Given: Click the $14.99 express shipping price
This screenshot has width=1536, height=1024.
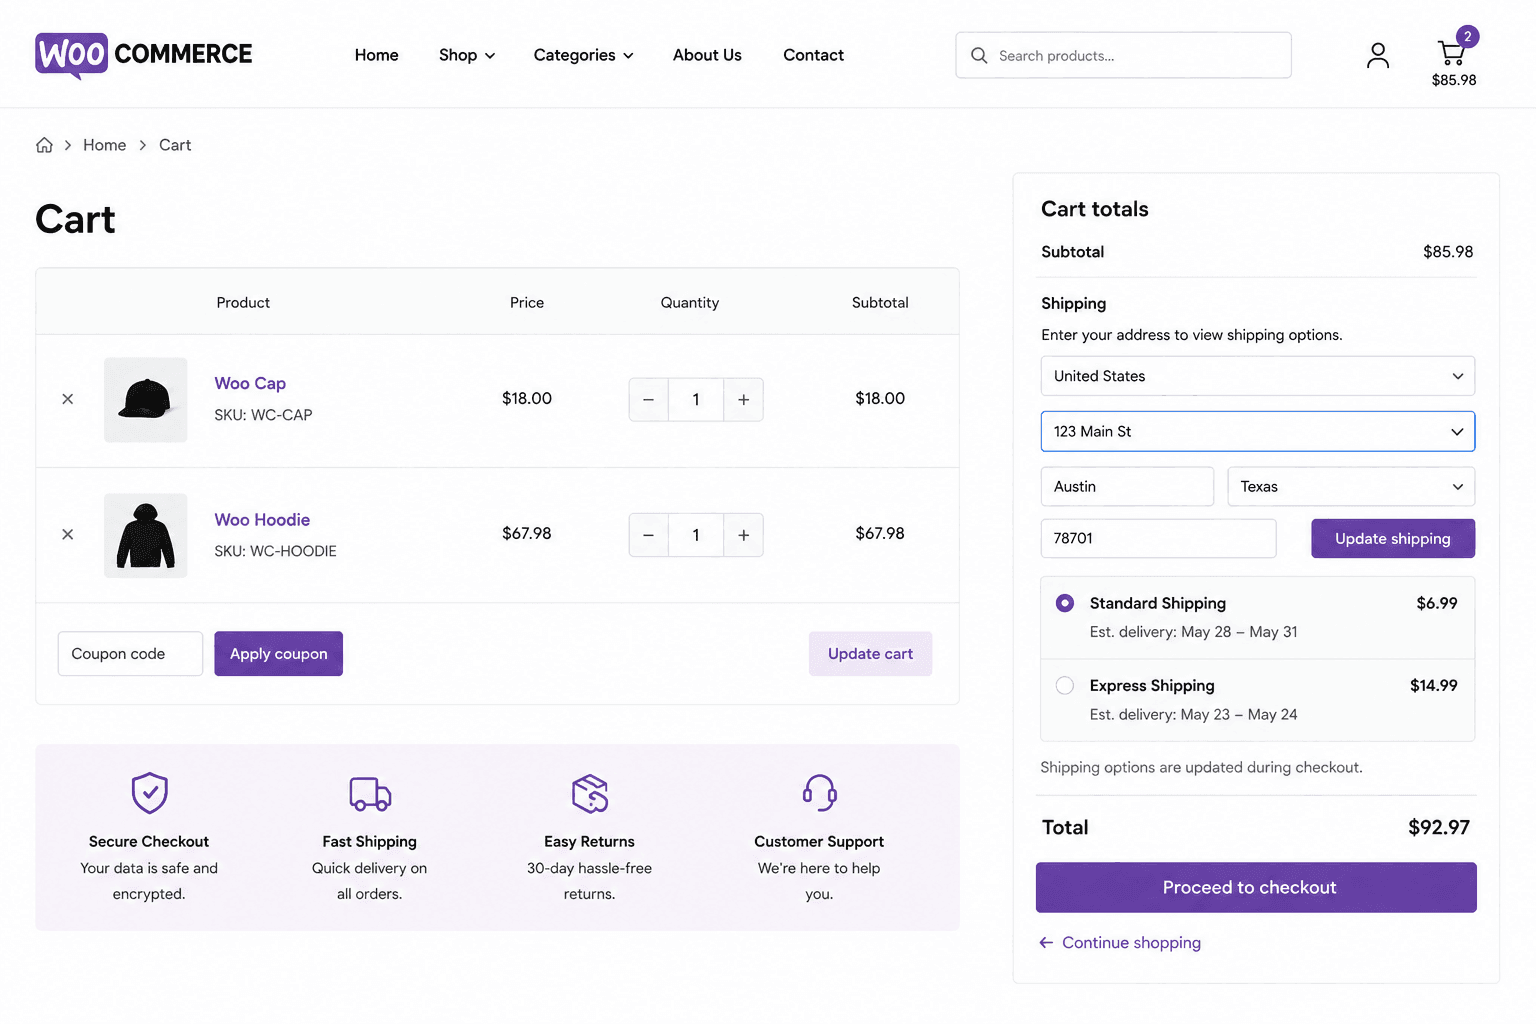Looking at the screenshot, I should (1434, 685).
